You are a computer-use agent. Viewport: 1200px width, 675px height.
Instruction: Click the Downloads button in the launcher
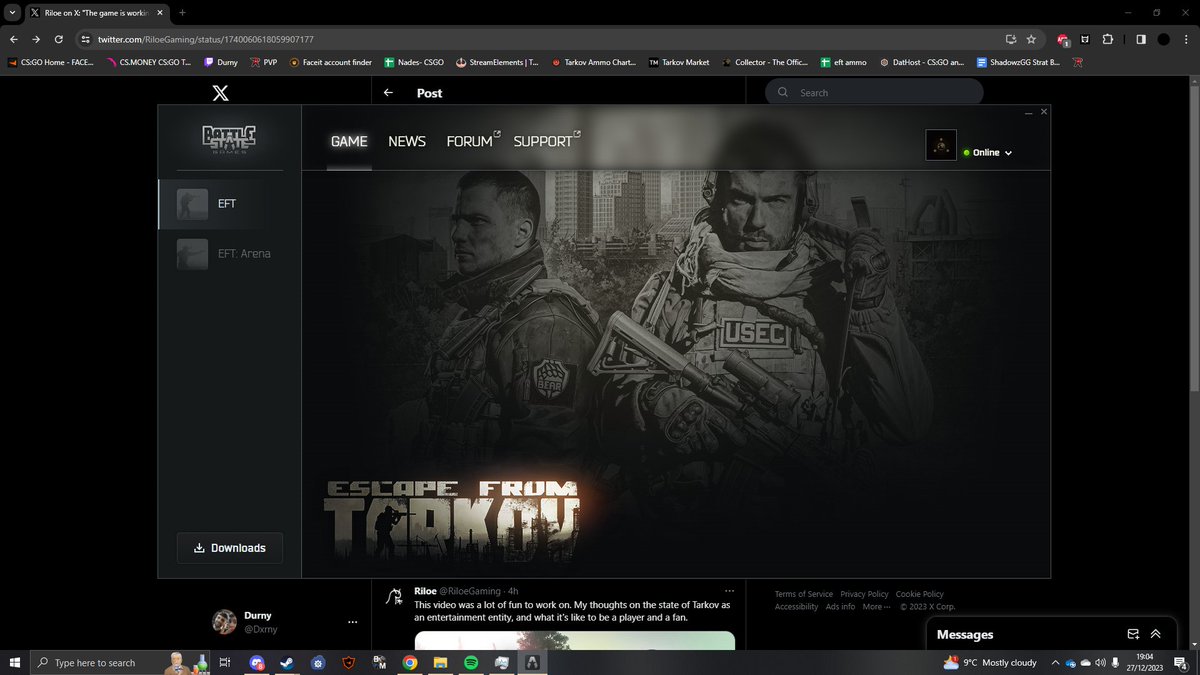[x=230, y=548]
